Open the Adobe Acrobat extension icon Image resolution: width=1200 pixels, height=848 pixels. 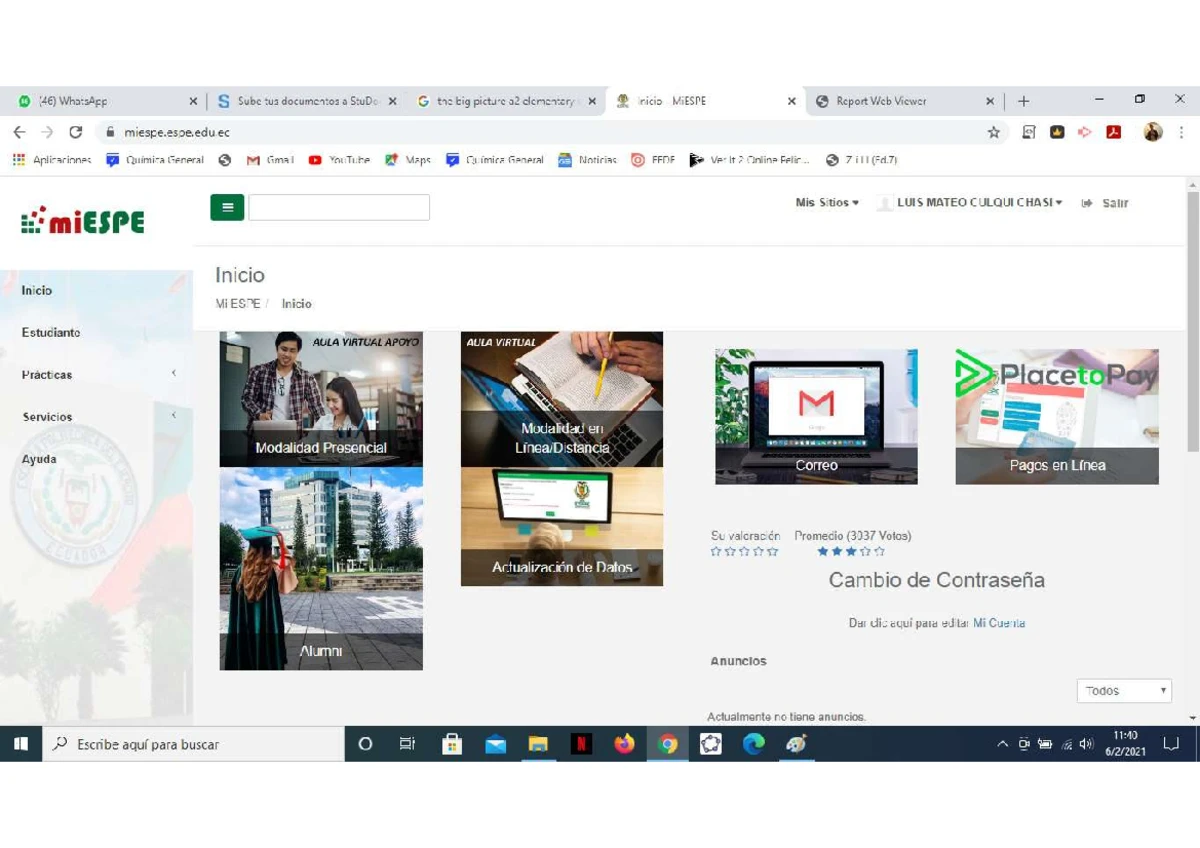point(1113,132)
